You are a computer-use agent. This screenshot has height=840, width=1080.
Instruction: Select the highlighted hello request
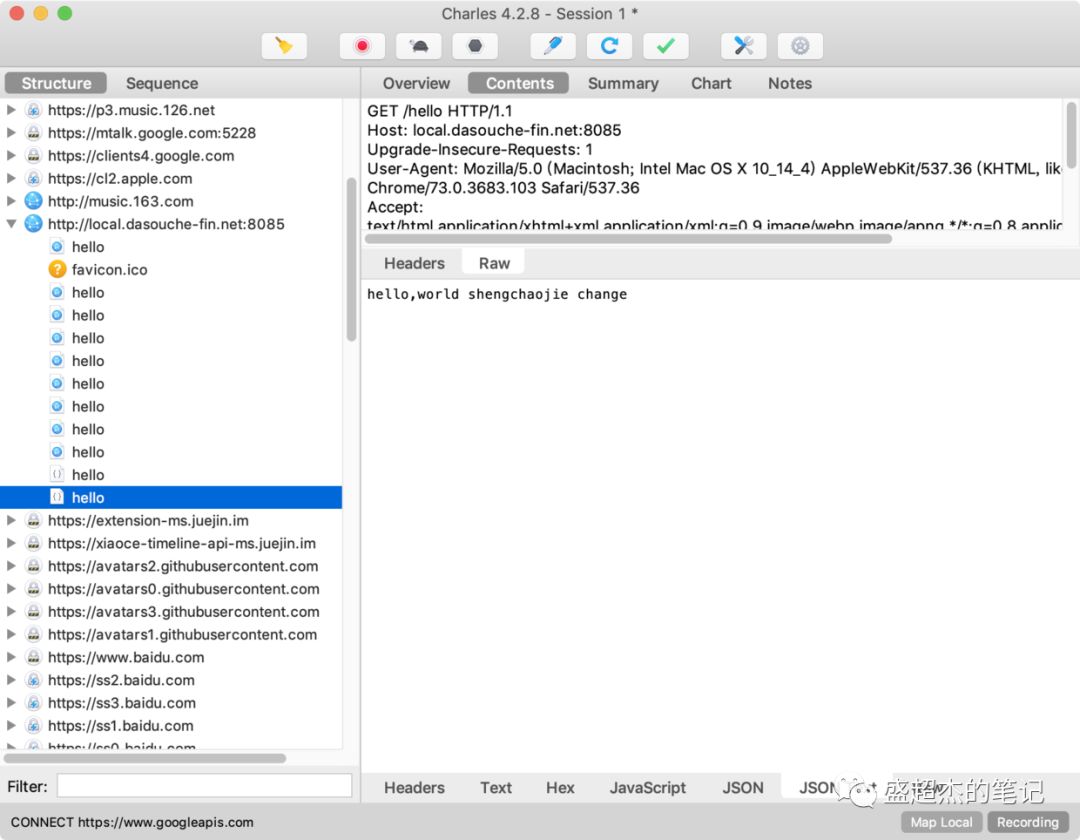(x=171, y=497)
